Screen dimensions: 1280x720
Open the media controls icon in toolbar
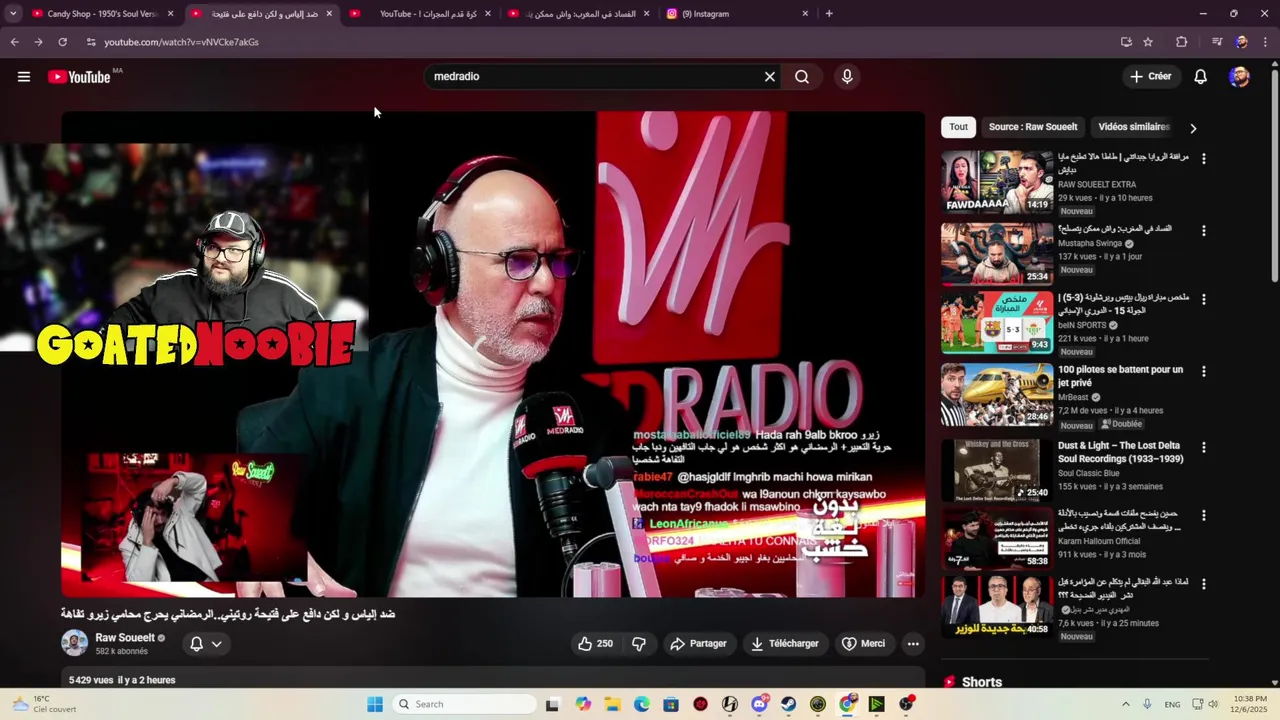tap(1217, 42)
